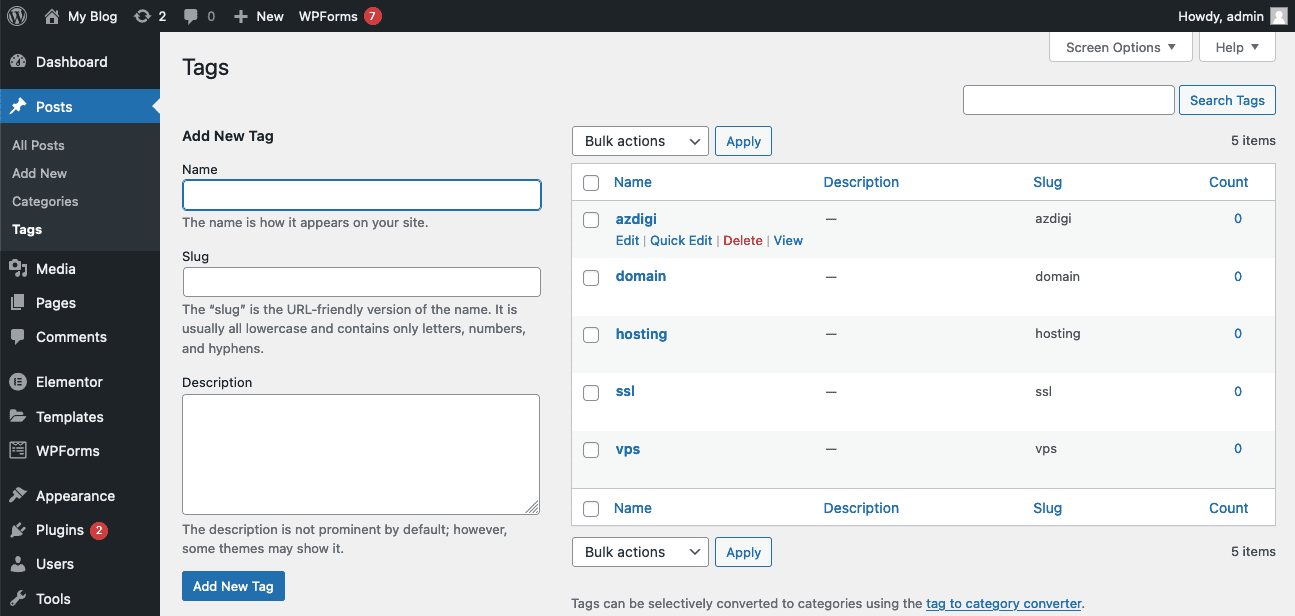Open All Posts in sidebar submenu
1295x616 pixels.
click(x=38, y=145)
